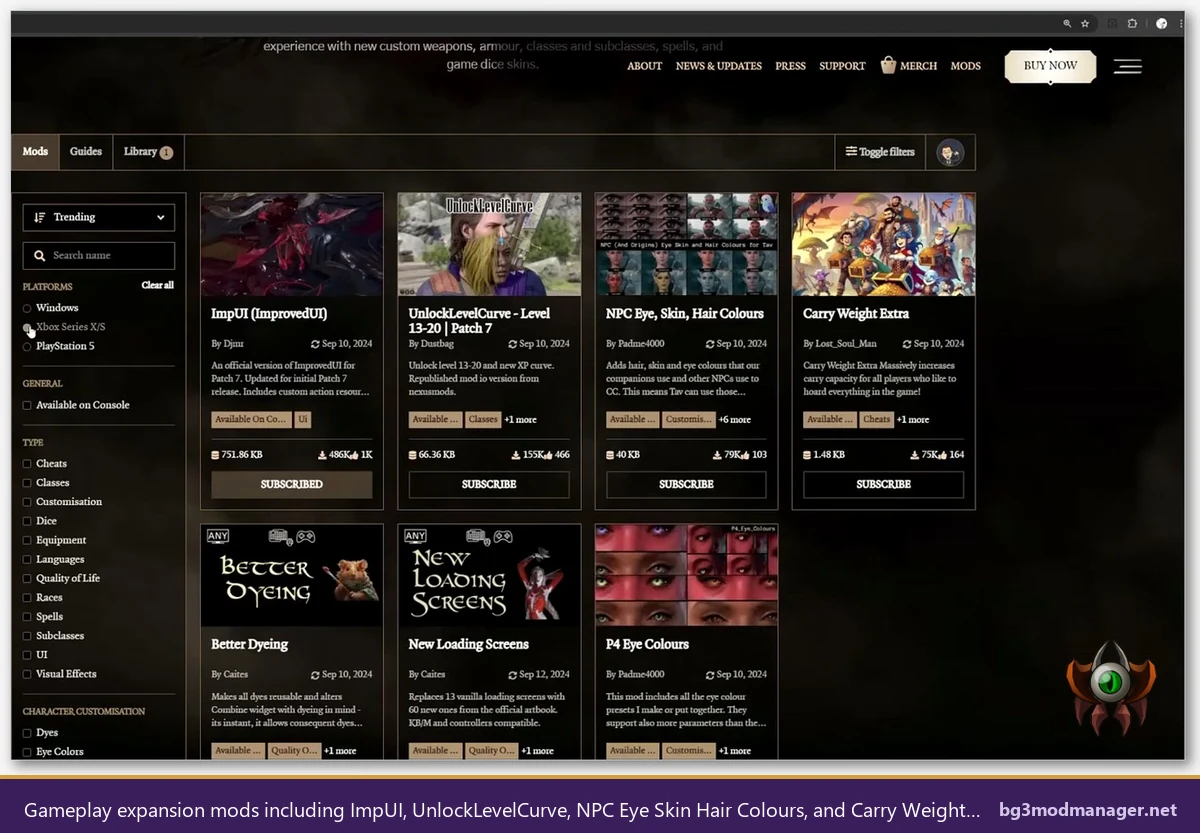Click the sort icon in the Trending box
1200x833 pixels.
(x=40, y=218)
